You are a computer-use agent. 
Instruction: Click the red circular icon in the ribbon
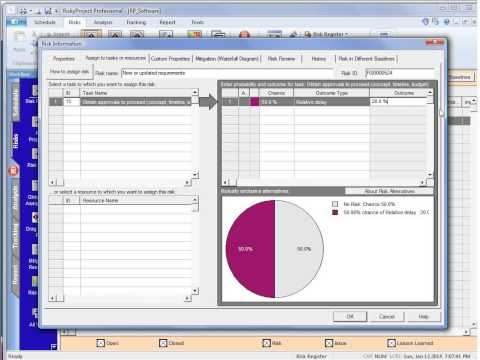tap(244, 34)
